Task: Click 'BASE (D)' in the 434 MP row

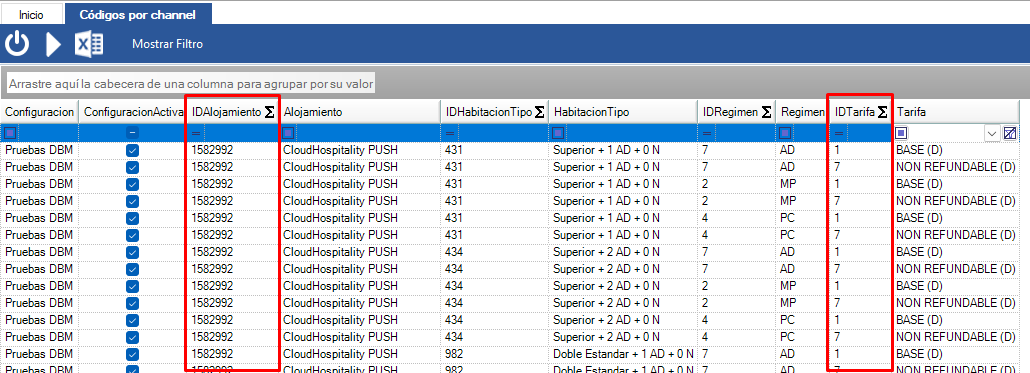Action: click(920, 286)
